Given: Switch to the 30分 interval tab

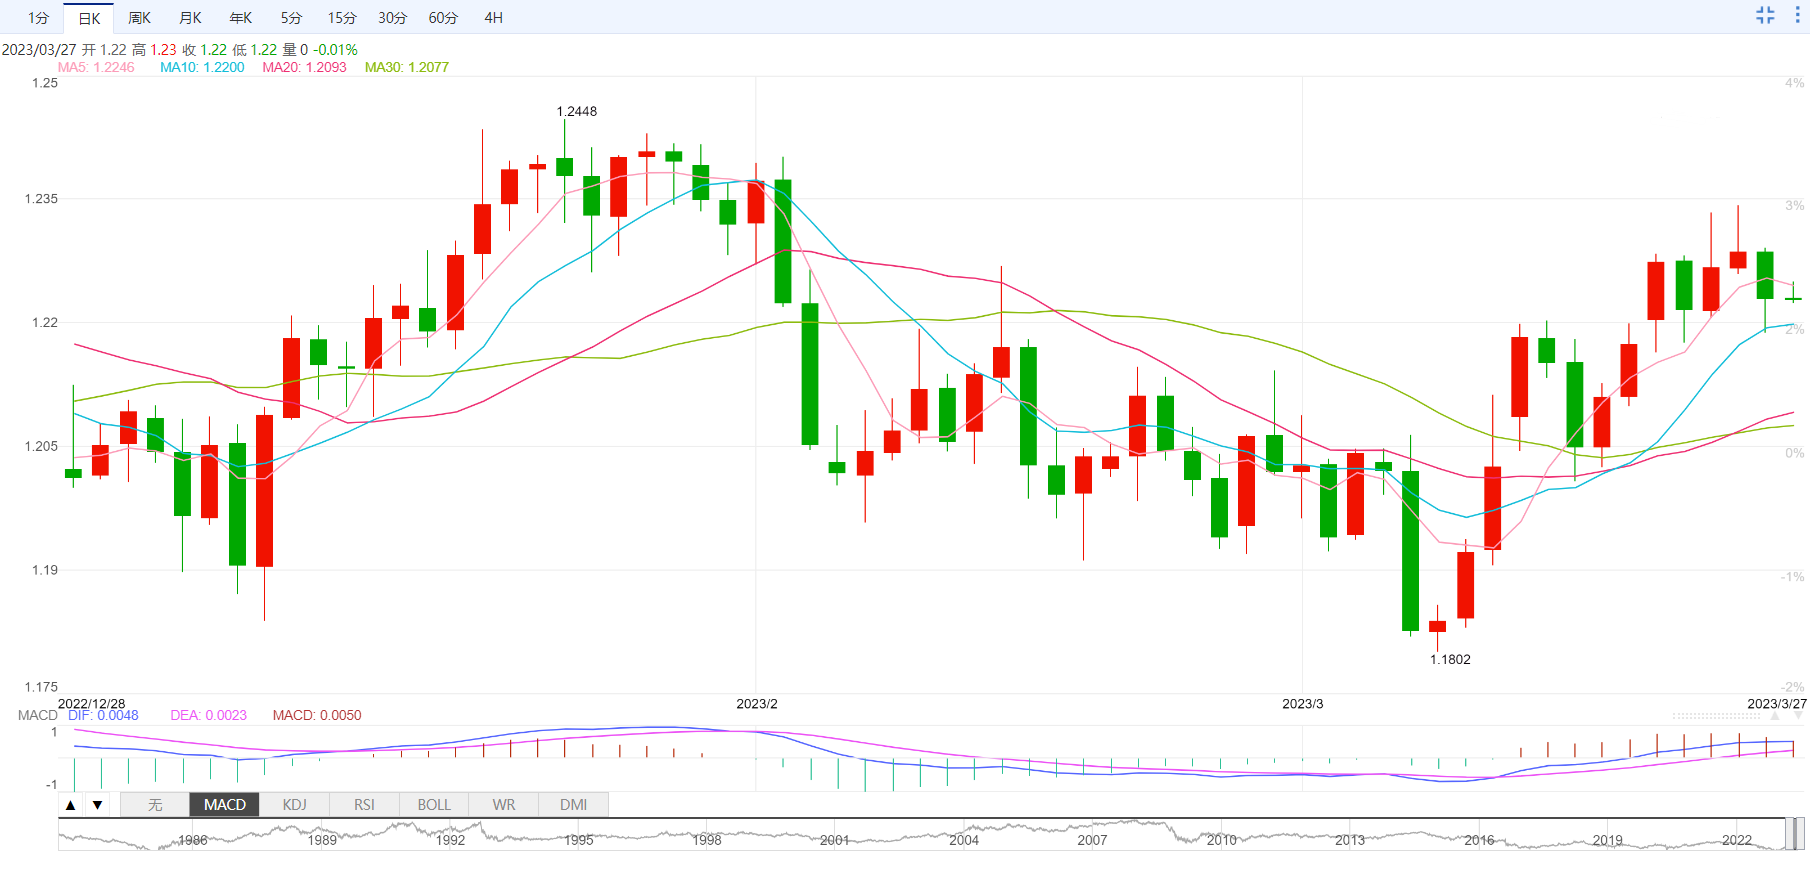Looking at the screenshot, I should (393, 18).
